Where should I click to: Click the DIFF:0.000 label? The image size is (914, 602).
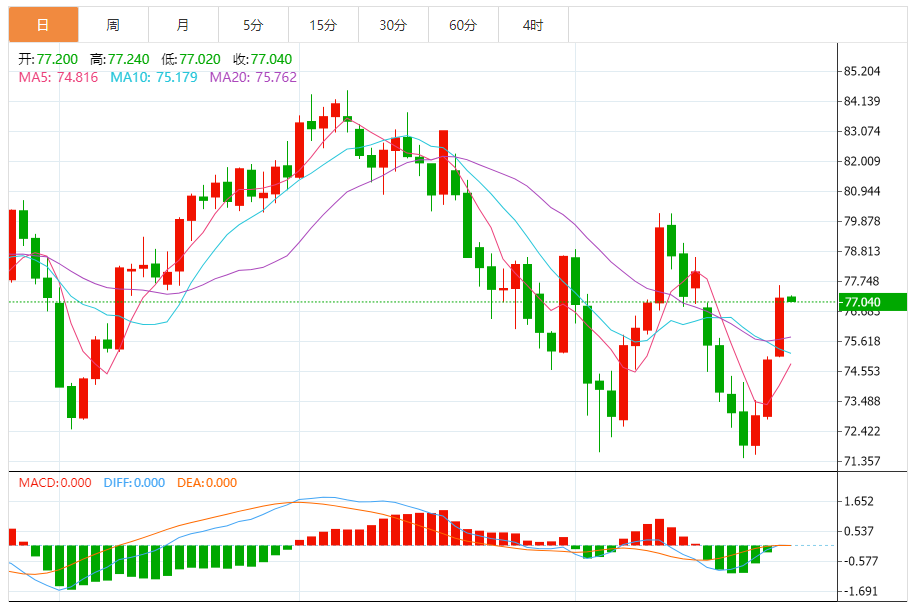134,483
